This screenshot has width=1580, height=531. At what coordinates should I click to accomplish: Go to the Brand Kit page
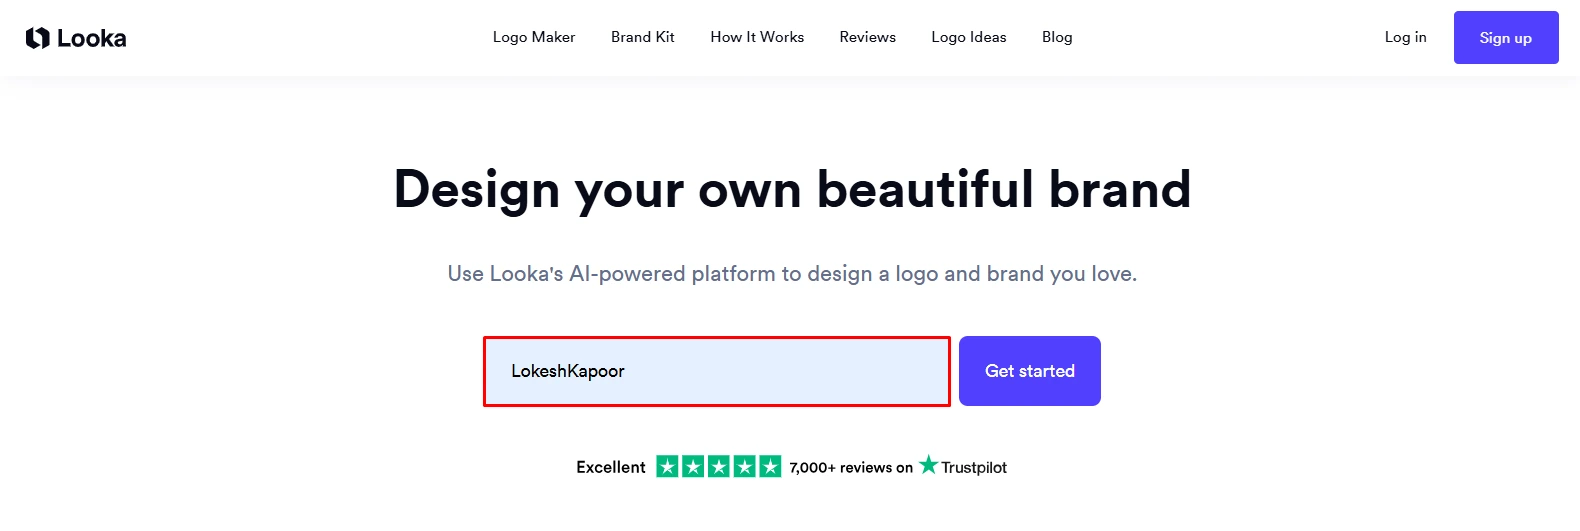(642, 37)
